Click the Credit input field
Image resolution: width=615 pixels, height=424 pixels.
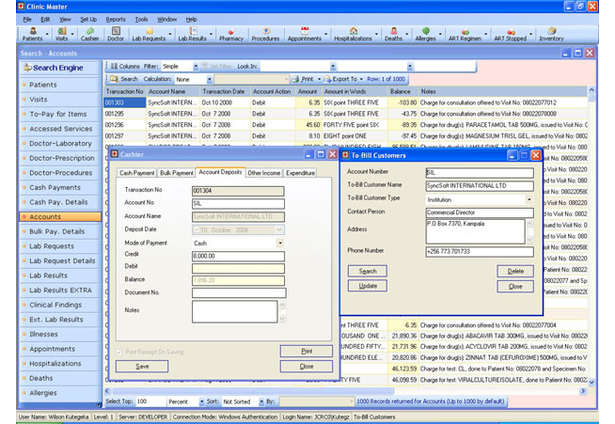(x=238, y=256)
